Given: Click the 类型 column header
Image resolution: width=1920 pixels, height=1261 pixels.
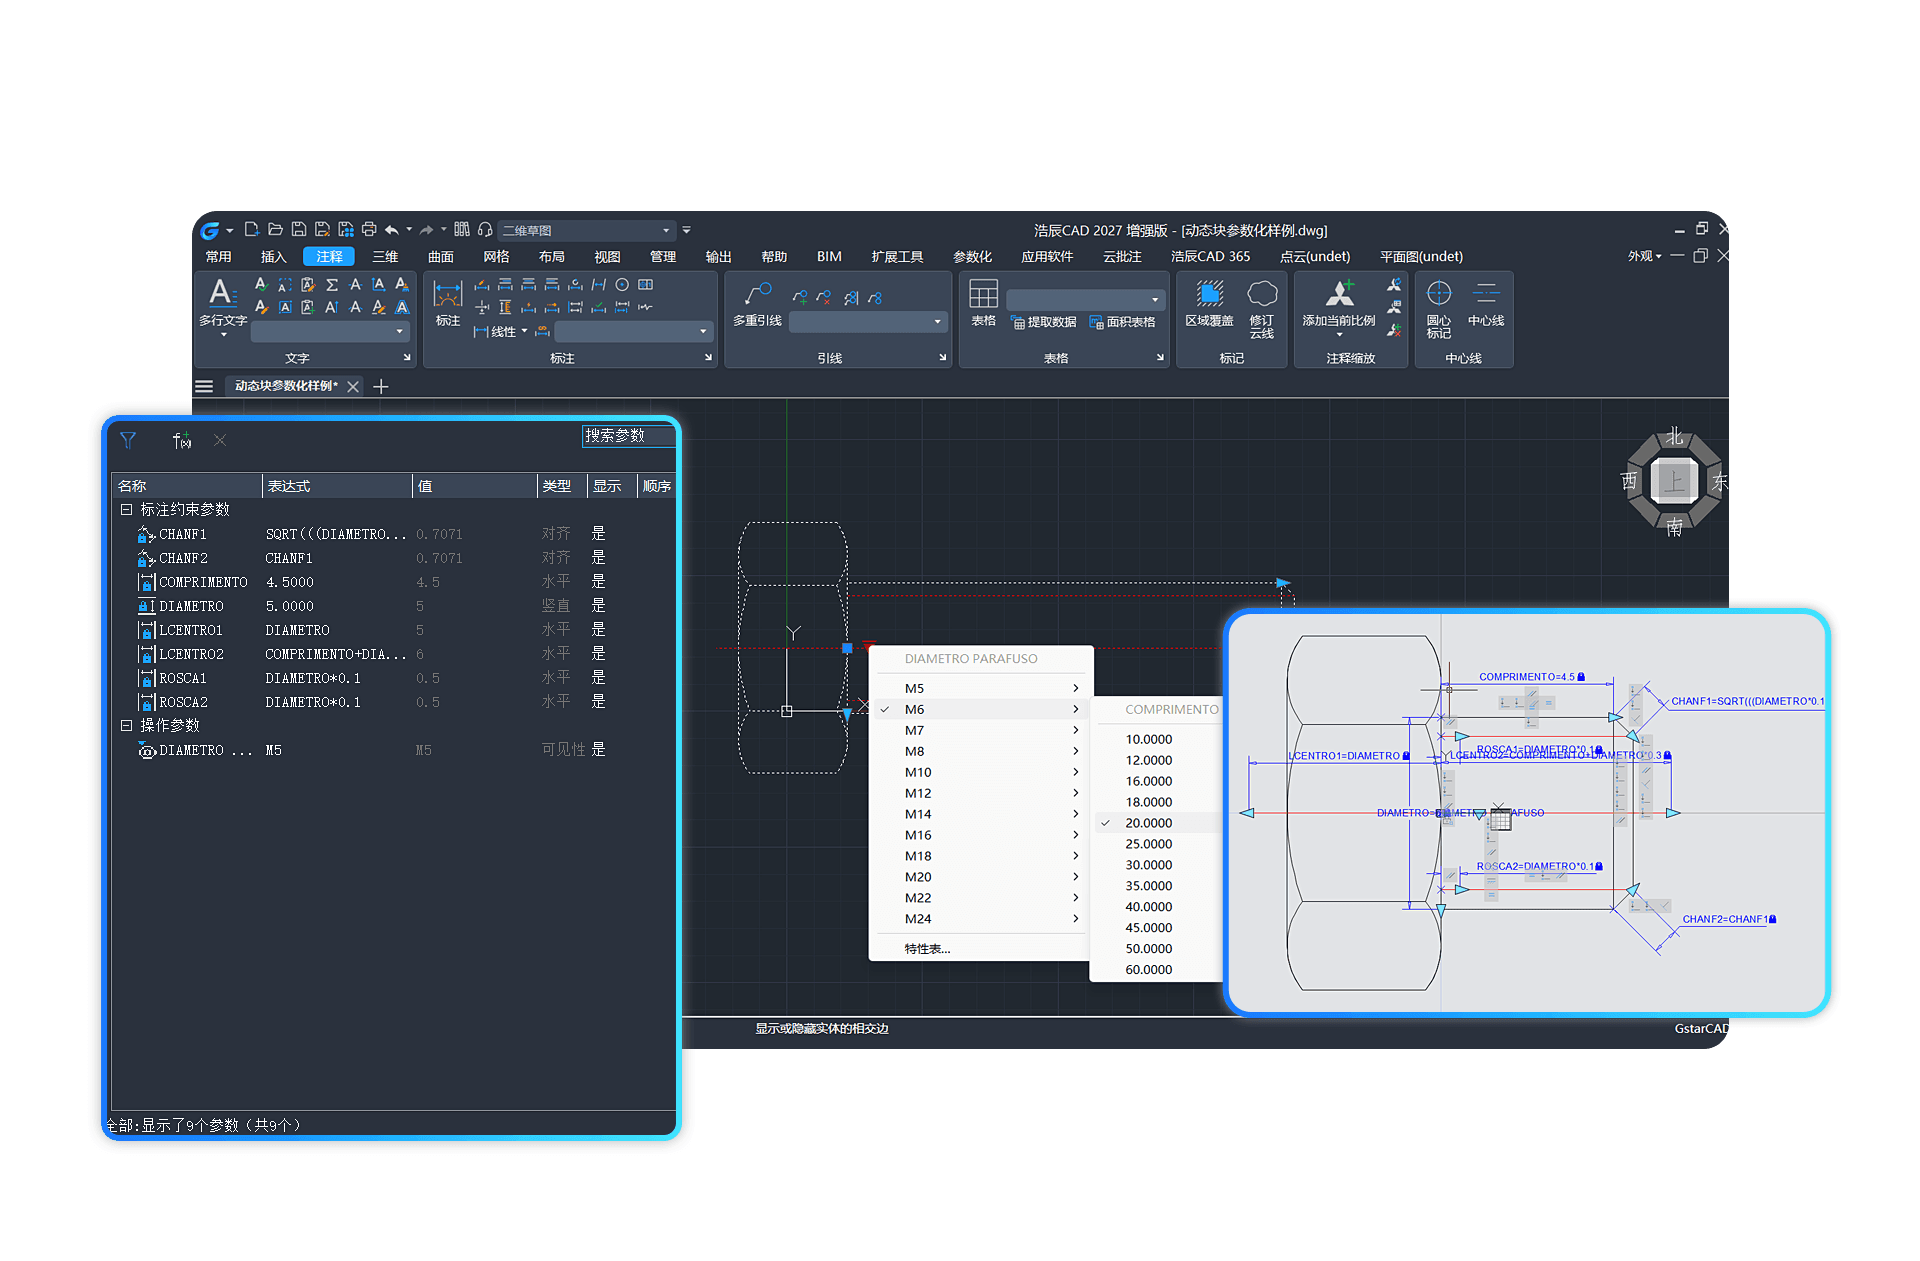Looking at the screenshot, I should [562, 486].
